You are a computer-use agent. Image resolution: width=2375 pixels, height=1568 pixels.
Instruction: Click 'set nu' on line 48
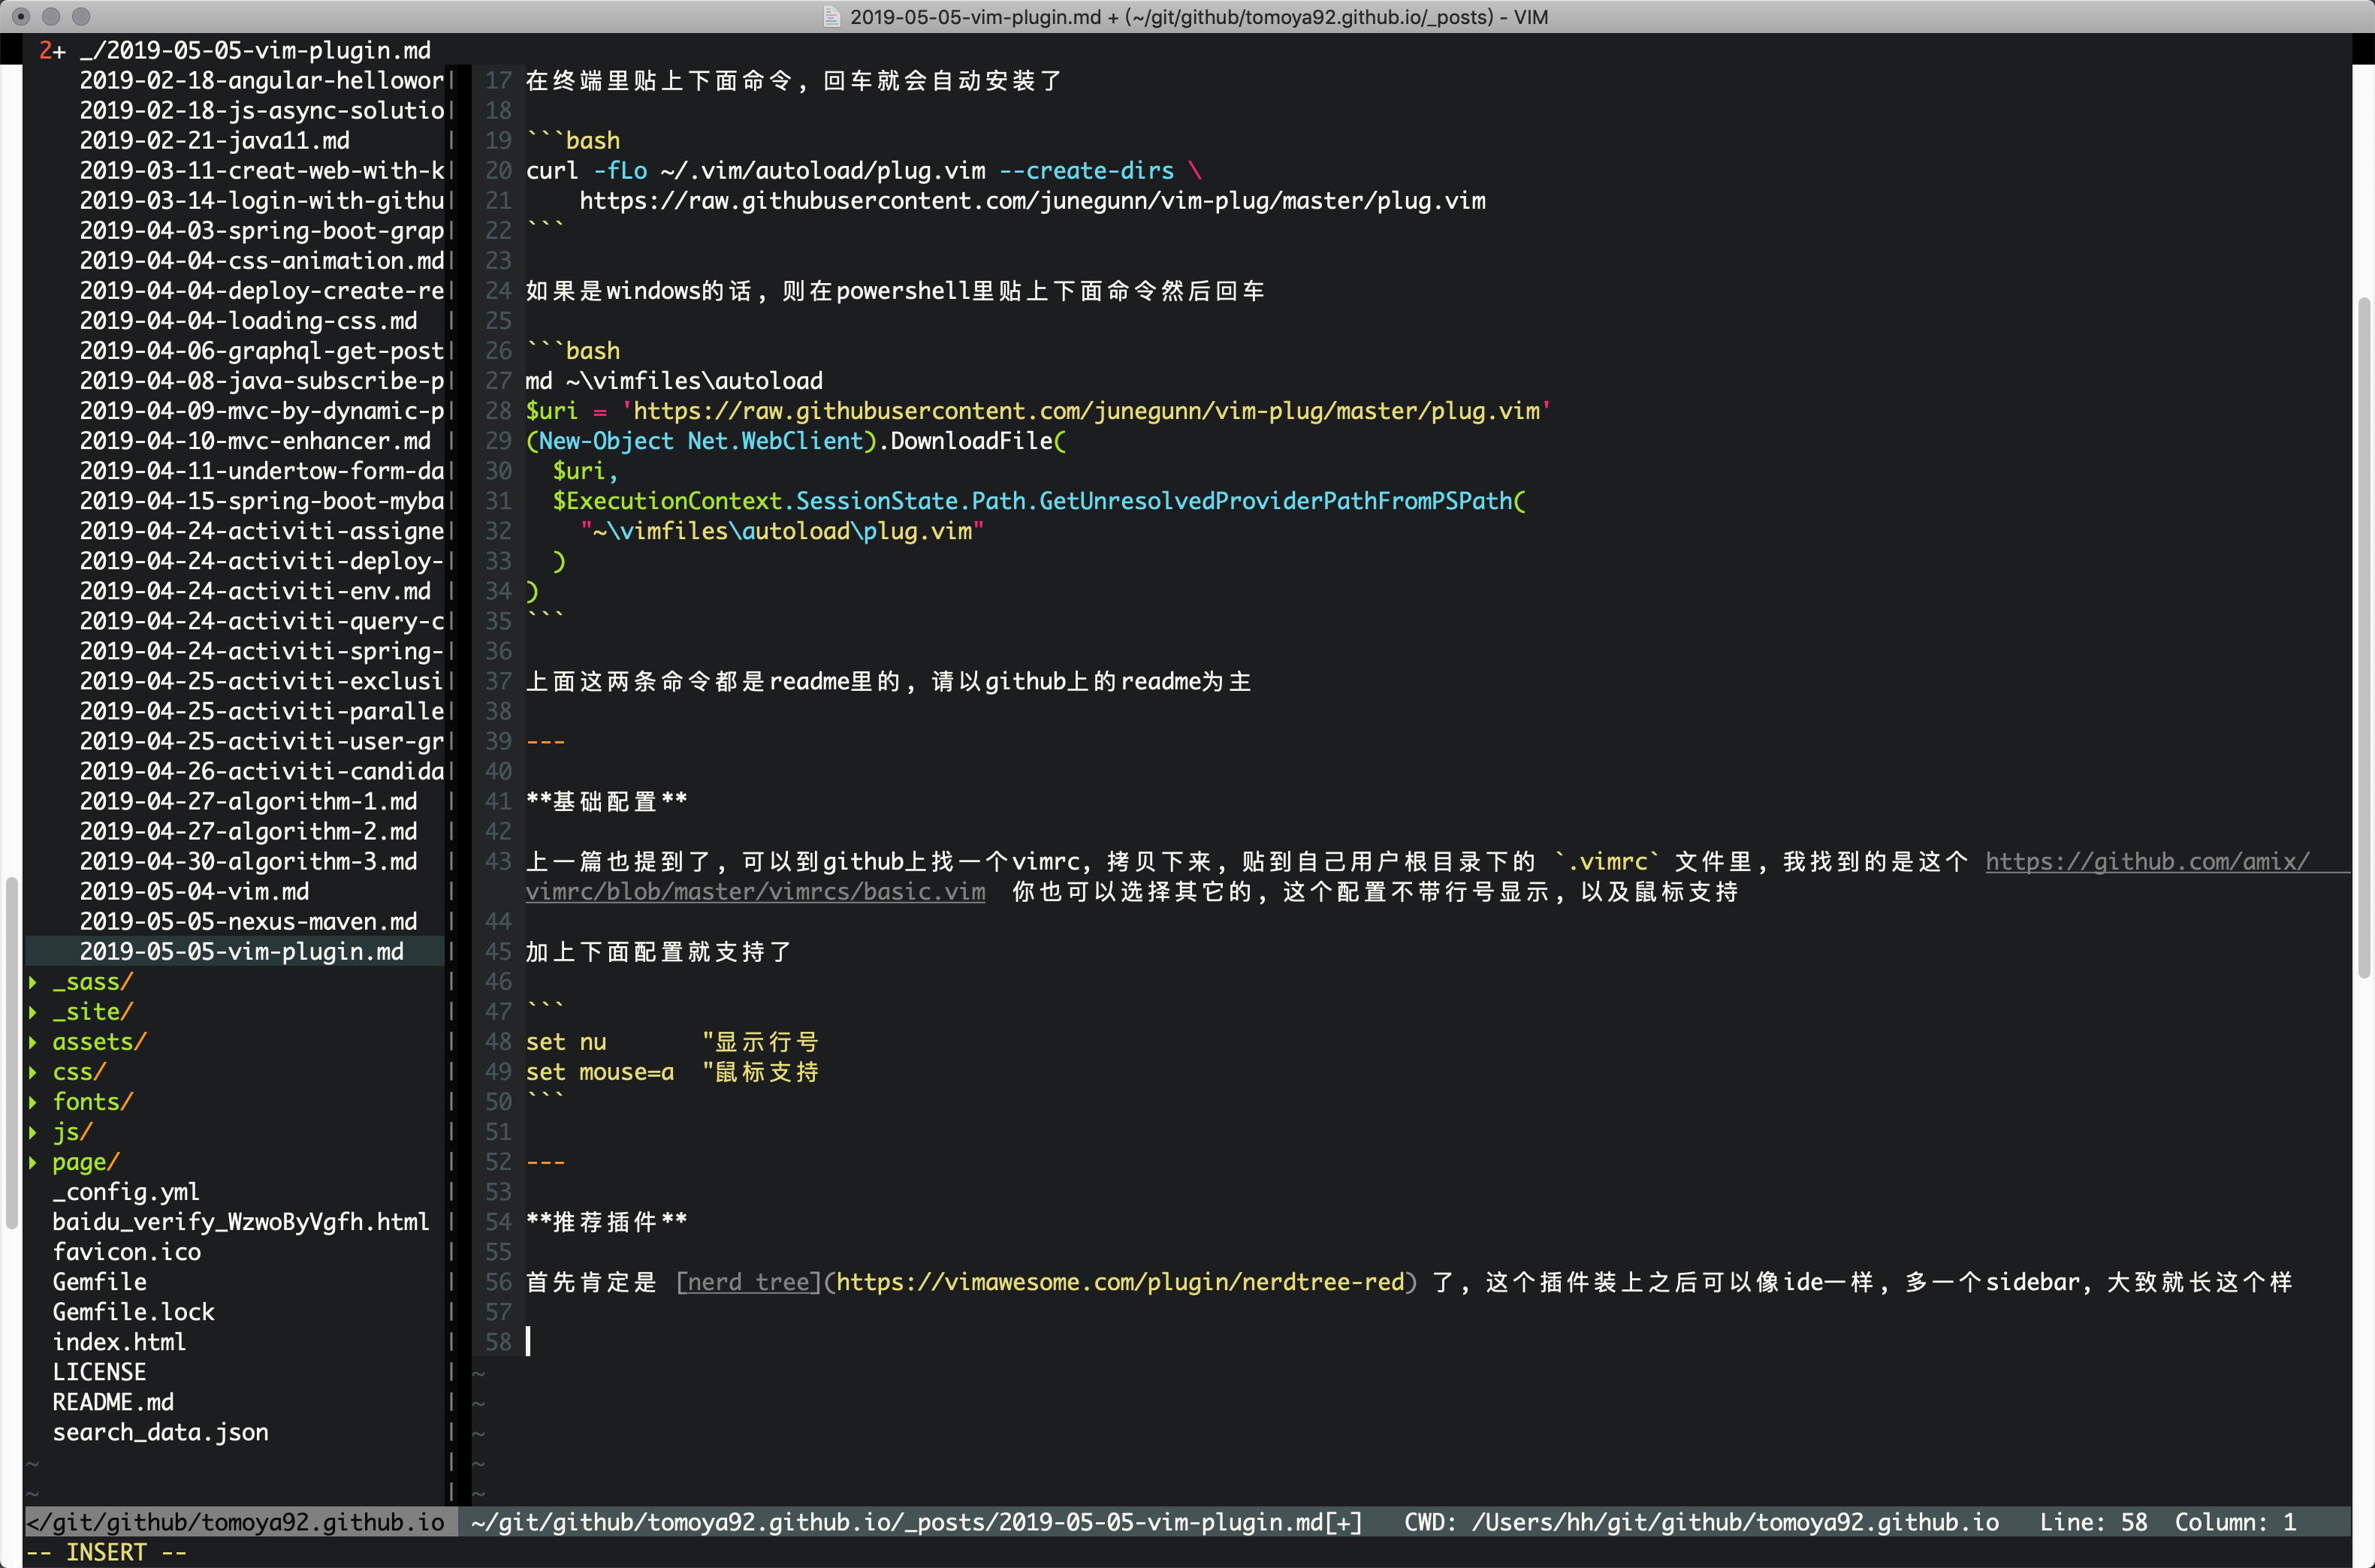click(566, 1042)
